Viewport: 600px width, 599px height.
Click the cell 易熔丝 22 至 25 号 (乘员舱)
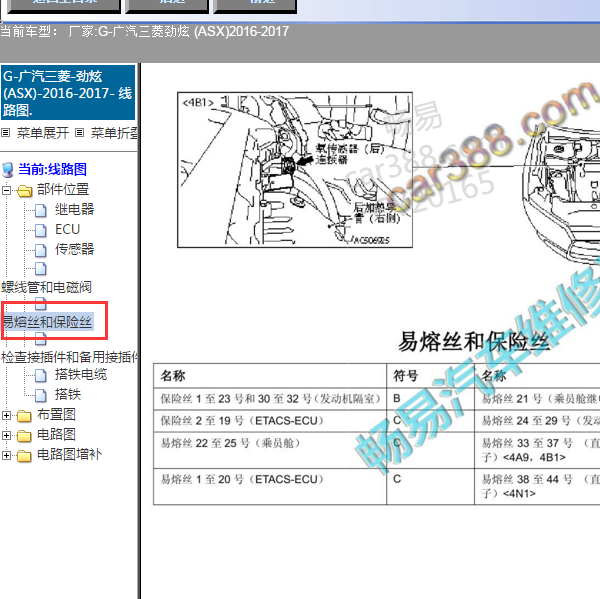[270, 450]
